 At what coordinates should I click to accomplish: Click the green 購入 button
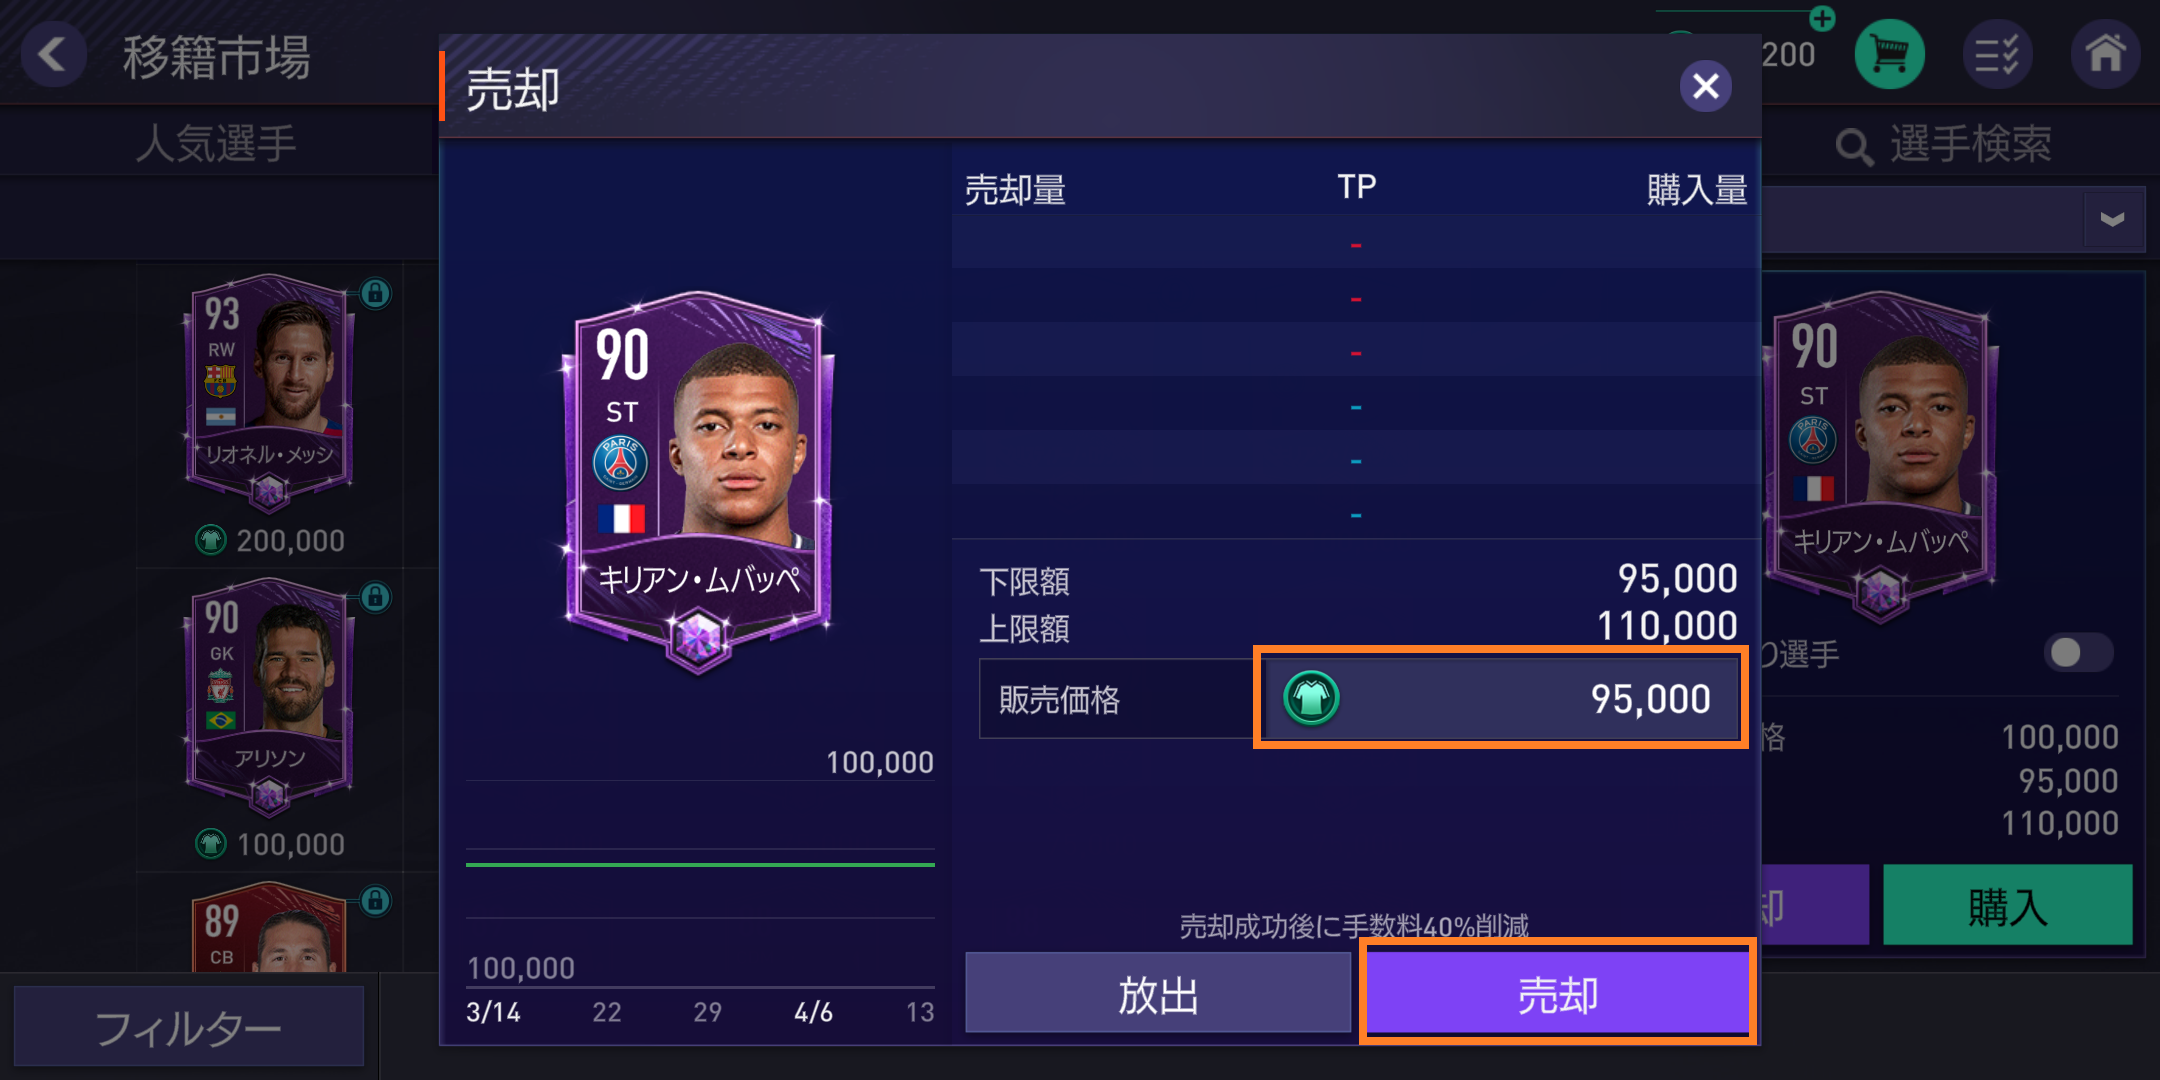coord(2007,906)
